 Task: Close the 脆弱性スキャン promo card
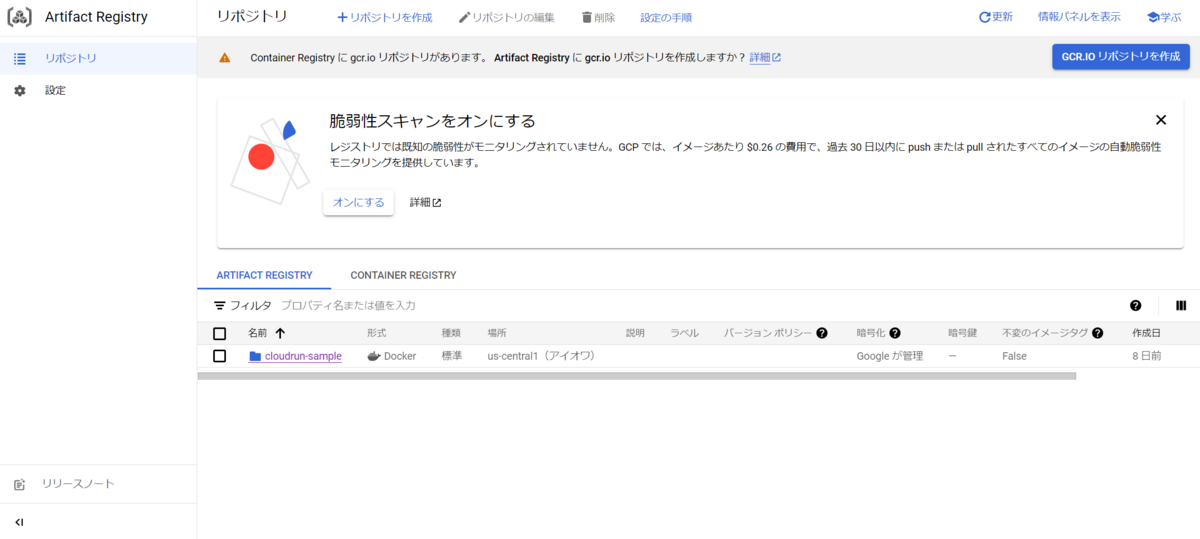click(1161, 120)
